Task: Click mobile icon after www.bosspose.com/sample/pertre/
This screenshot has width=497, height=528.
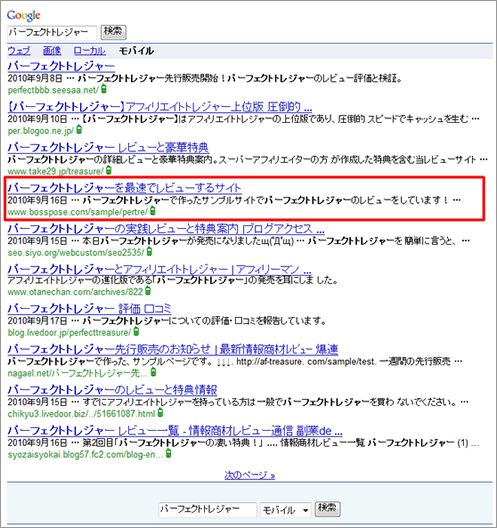Action: [x=153, y=211]
